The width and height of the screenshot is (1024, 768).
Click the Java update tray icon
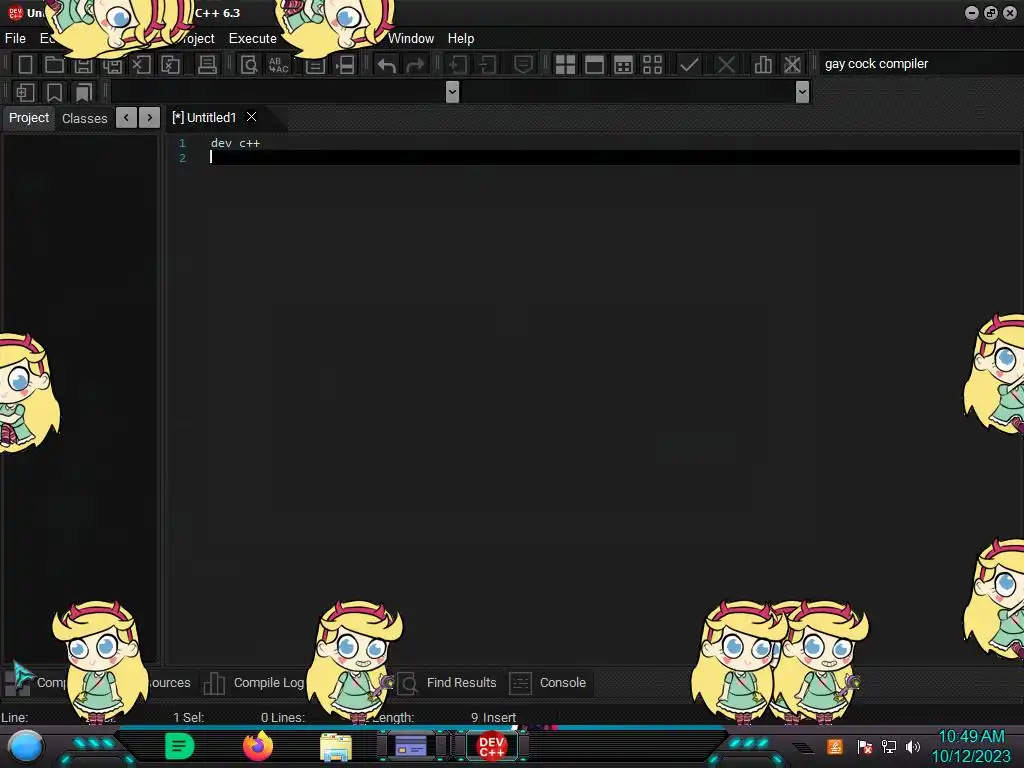(x=835, y=746)
